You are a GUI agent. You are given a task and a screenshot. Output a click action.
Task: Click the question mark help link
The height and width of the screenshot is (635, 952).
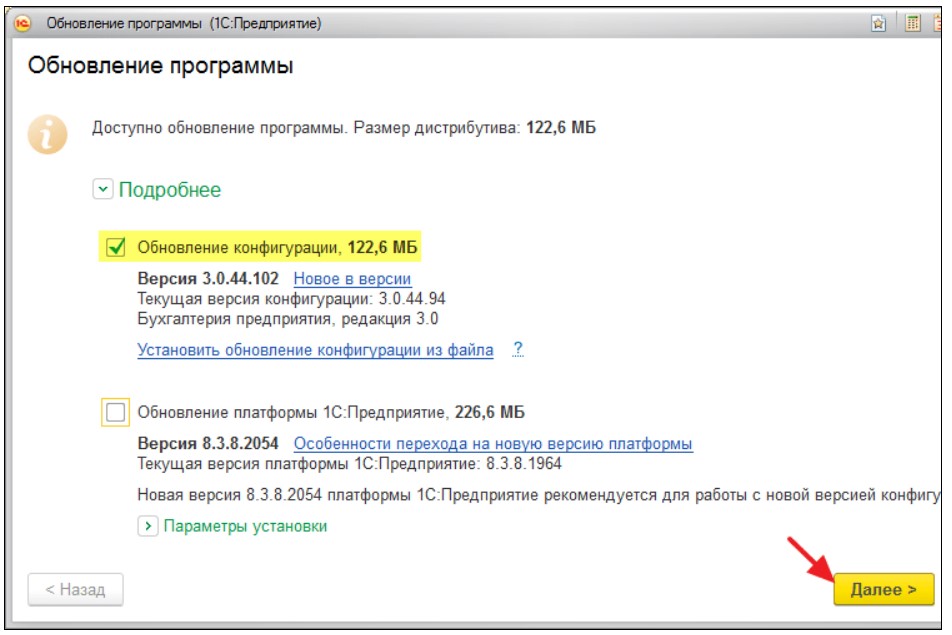point(518,350)
